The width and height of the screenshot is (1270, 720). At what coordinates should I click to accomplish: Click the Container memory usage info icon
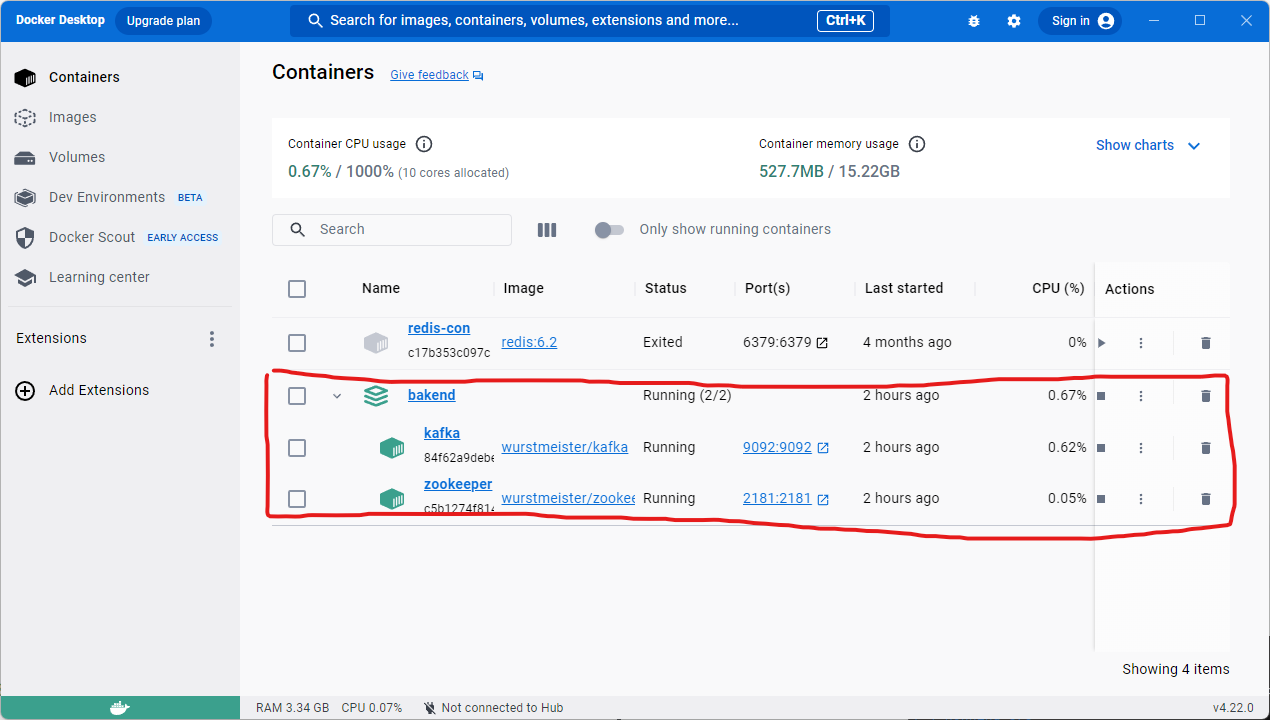click(x=917, y=144)
